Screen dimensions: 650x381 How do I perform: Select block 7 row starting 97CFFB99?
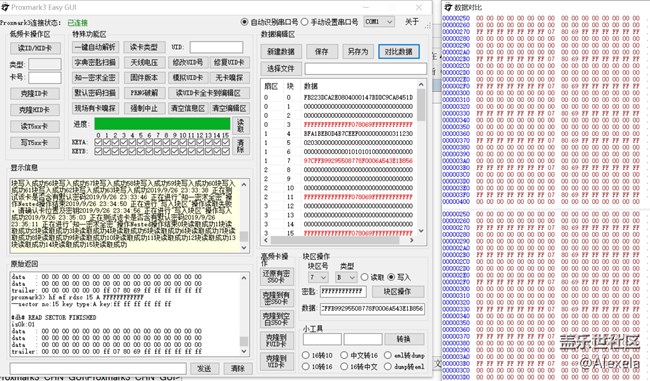[338, 160]
